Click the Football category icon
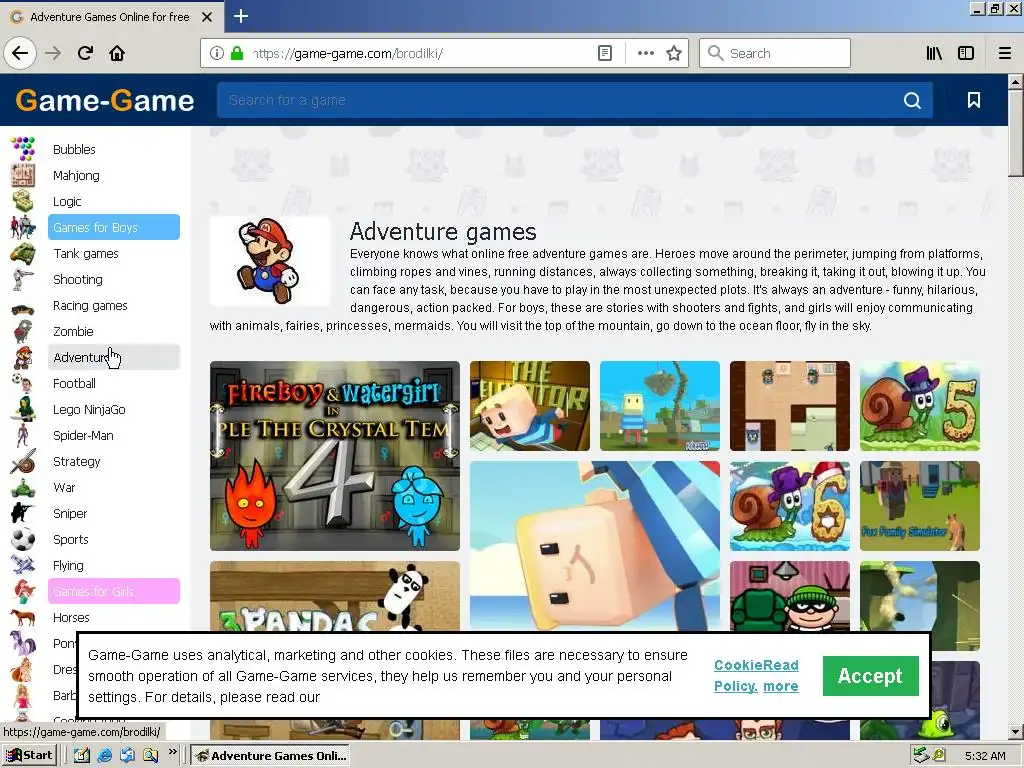The width and height of the screenshot is (1024, 768). pos(23,383)
